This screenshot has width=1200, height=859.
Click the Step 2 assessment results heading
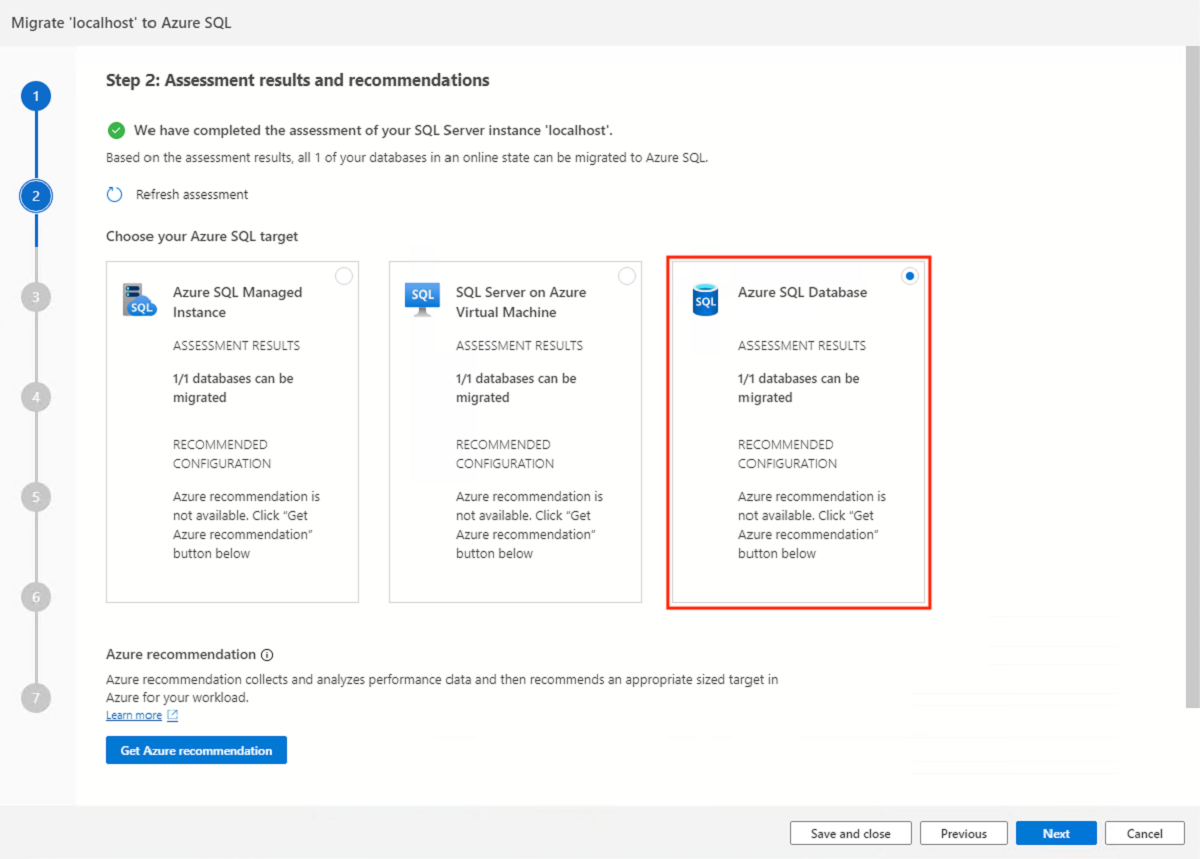[x=298, y=80]
